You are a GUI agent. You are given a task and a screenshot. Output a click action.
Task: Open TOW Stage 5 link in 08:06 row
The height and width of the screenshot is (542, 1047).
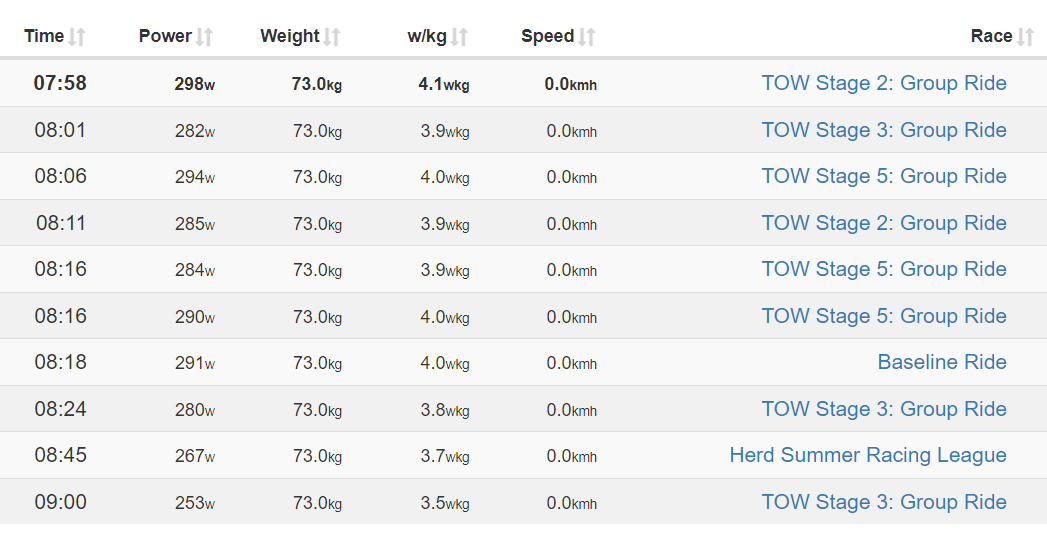883,176
